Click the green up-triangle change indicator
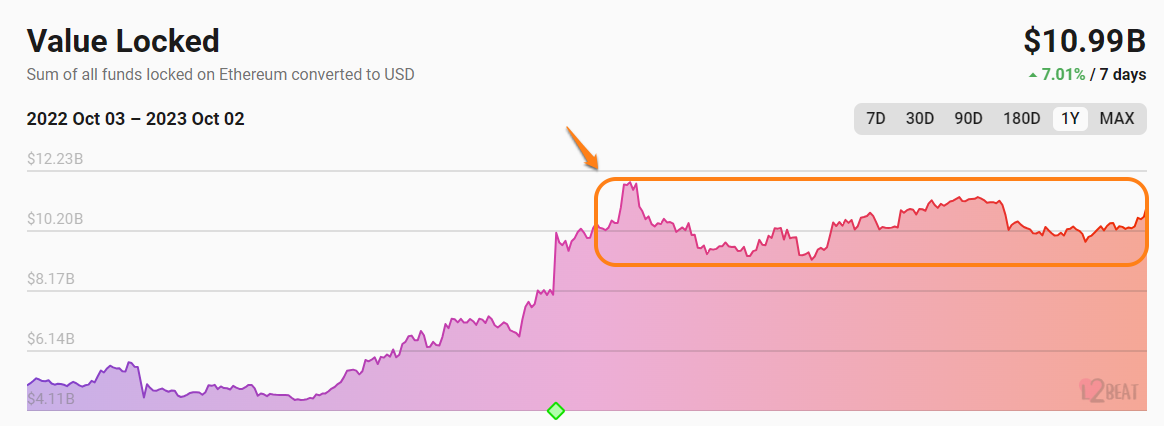1164x426 pixels. [1031, 74]
